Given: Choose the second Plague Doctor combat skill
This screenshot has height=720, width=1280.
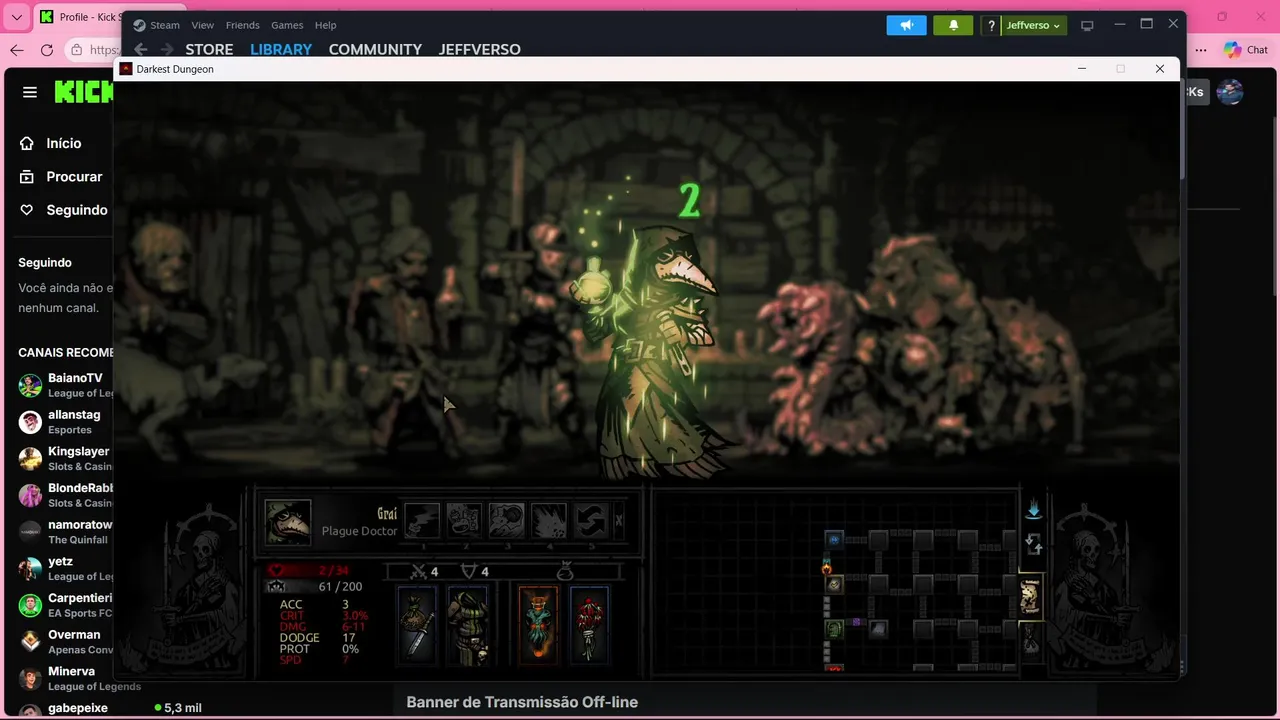Looking at the screenshot, I should pos(464,520).
